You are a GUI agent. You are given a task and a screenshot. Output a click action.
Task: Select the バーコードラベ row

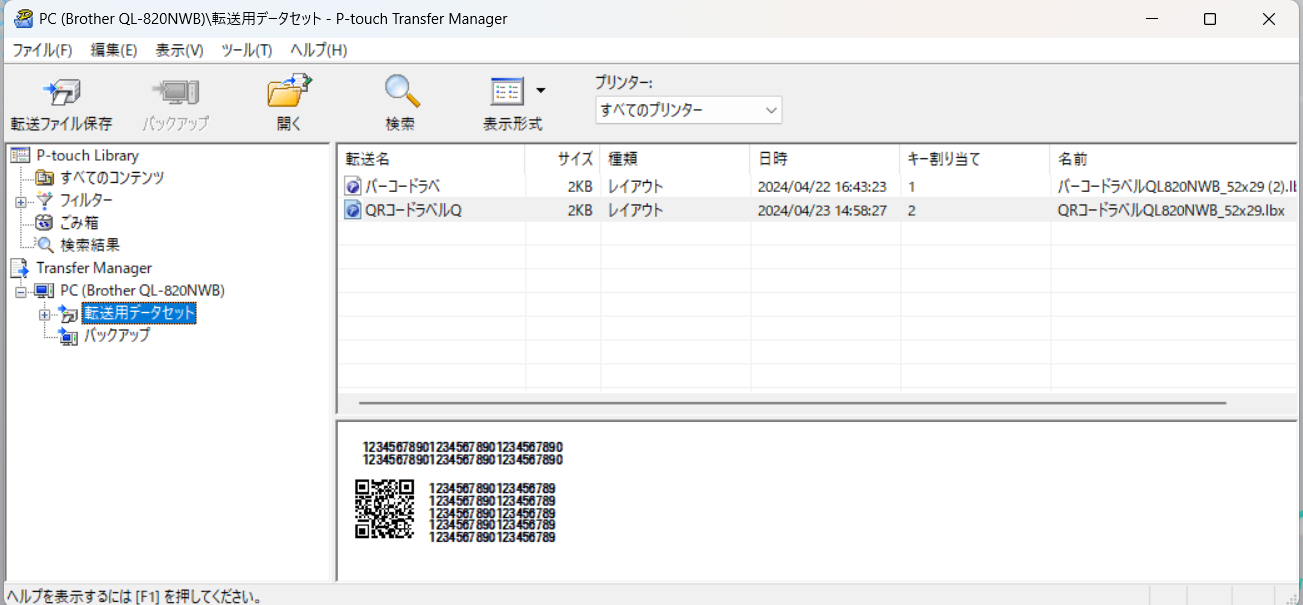click(817, 186)
